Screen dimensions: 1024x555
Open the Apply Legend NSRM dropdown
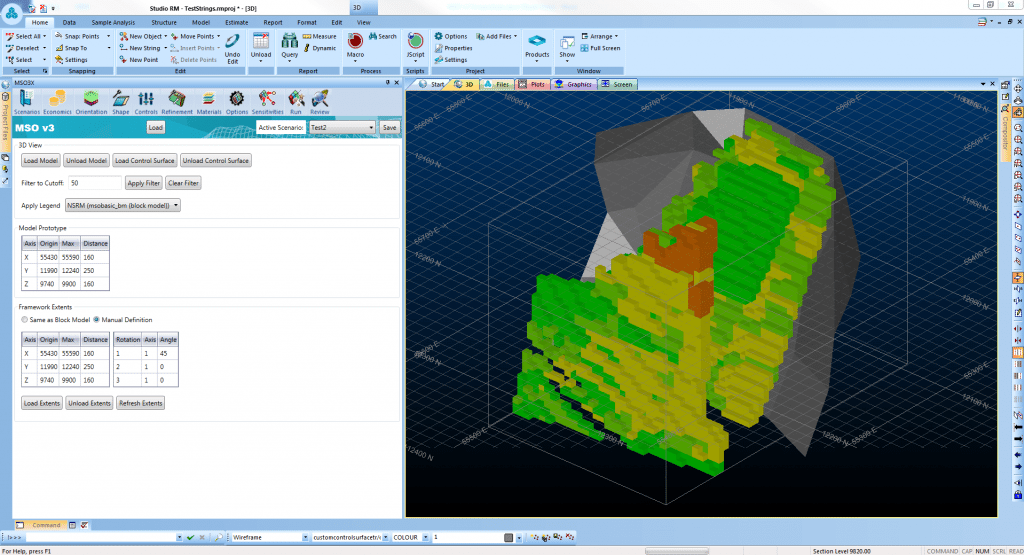123,205
